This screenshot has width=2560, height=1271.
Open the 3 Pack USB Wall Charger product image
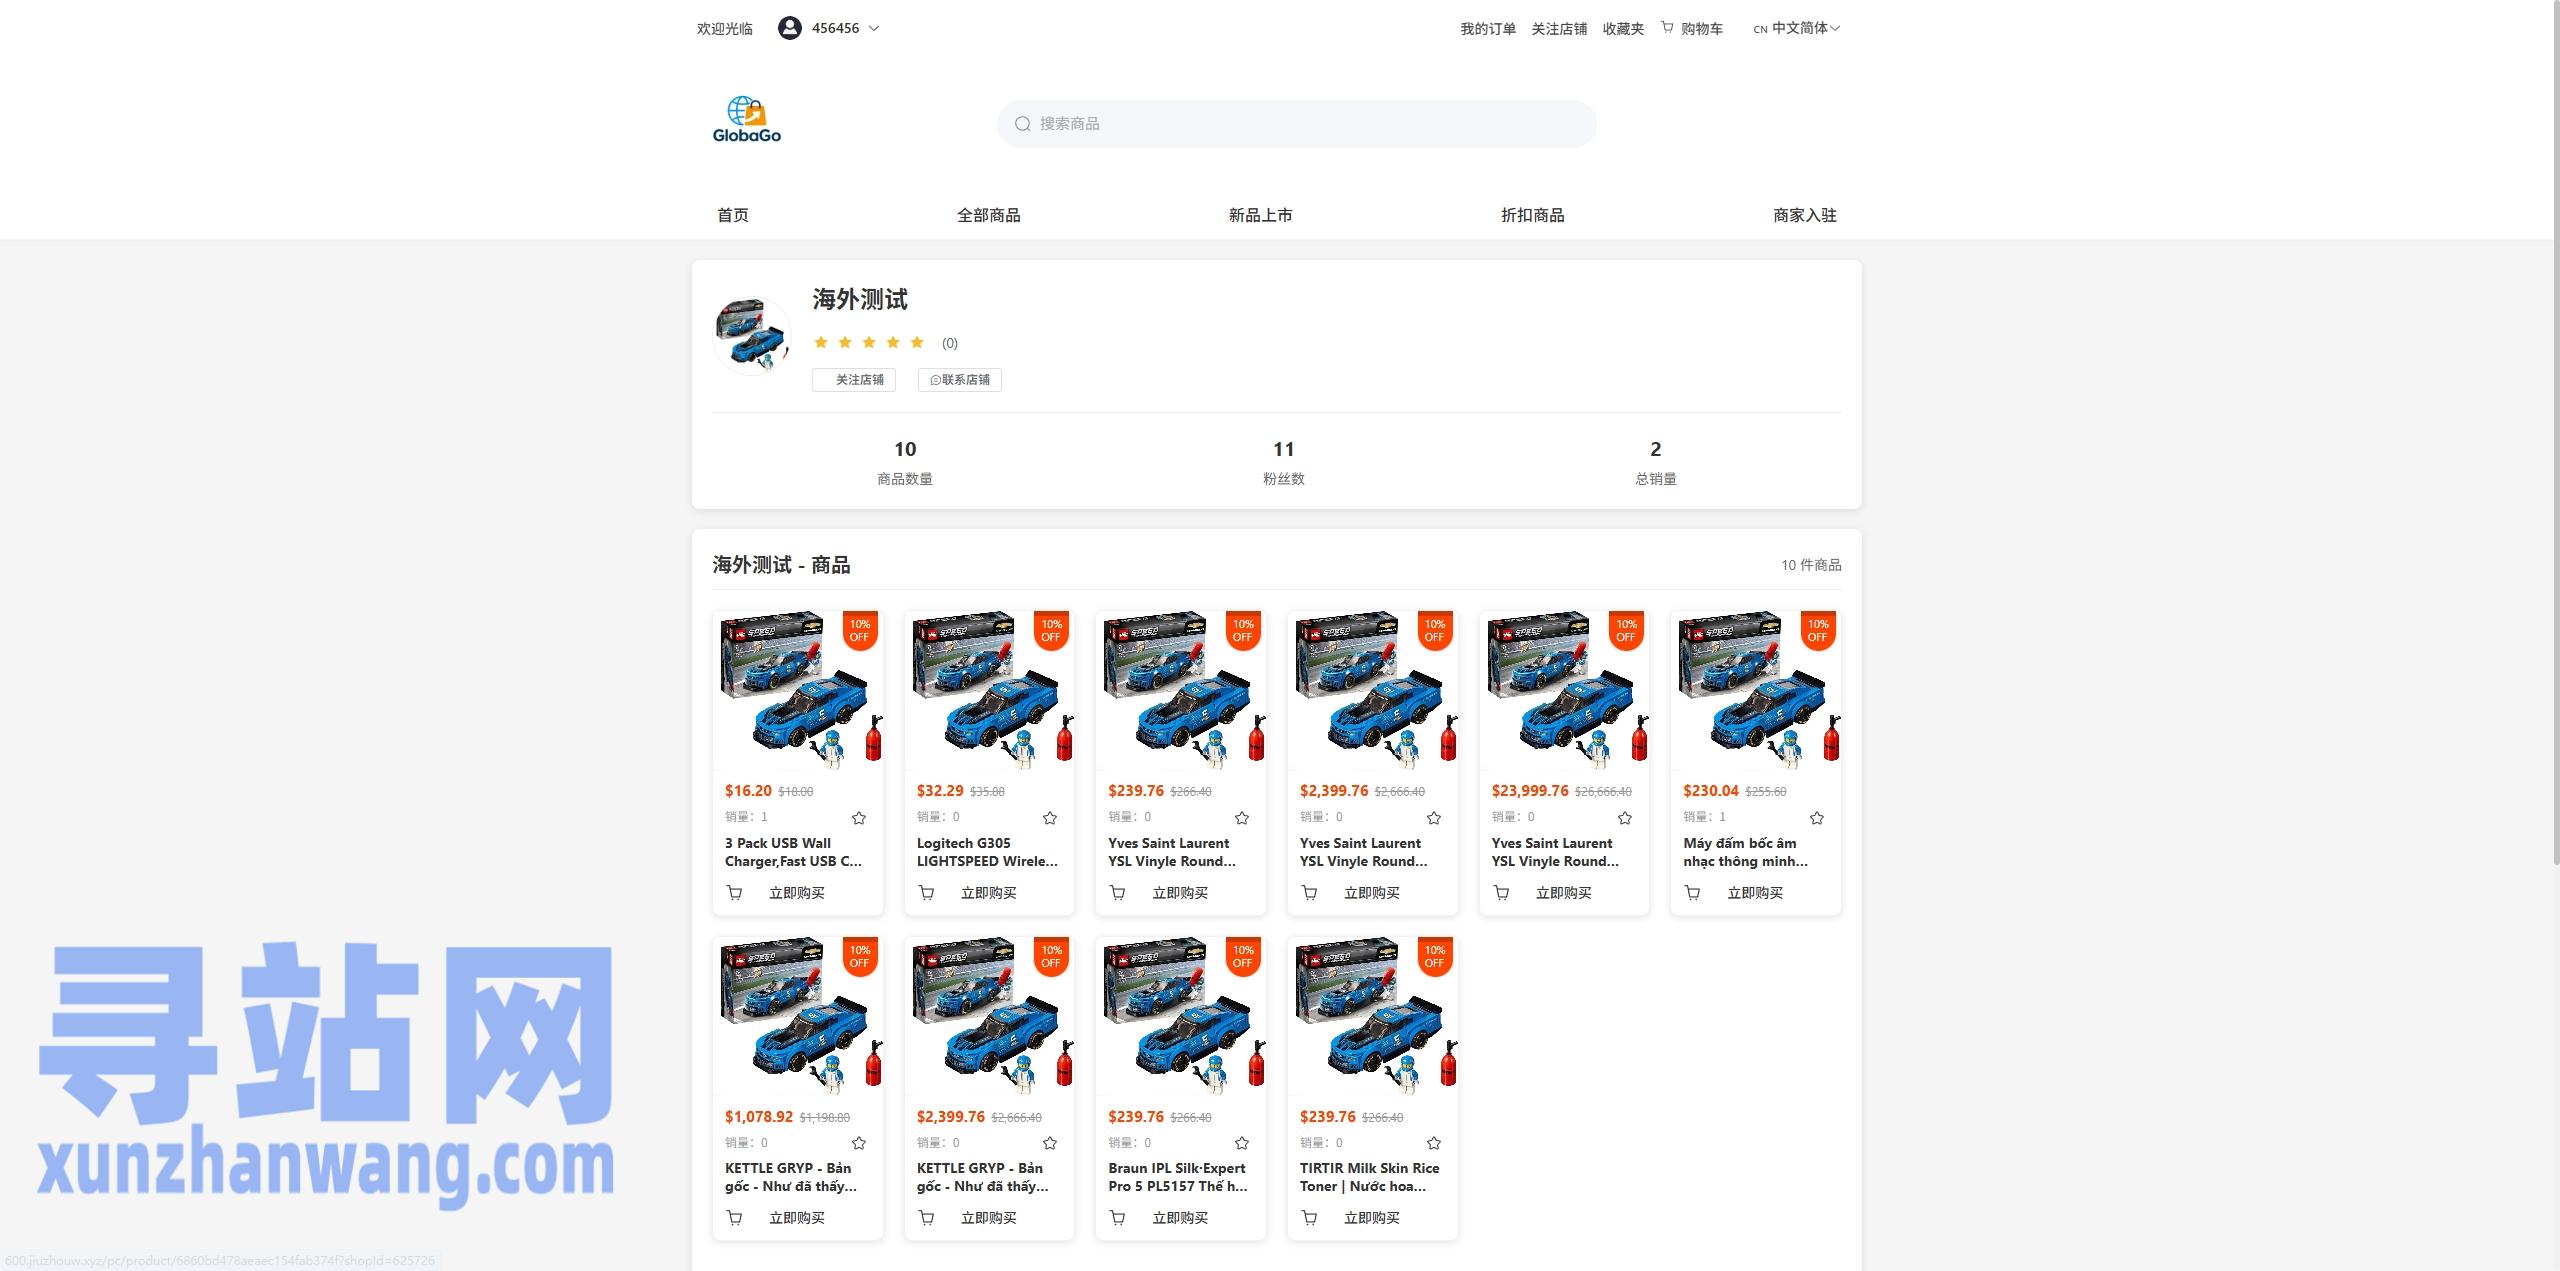point(798,690)
